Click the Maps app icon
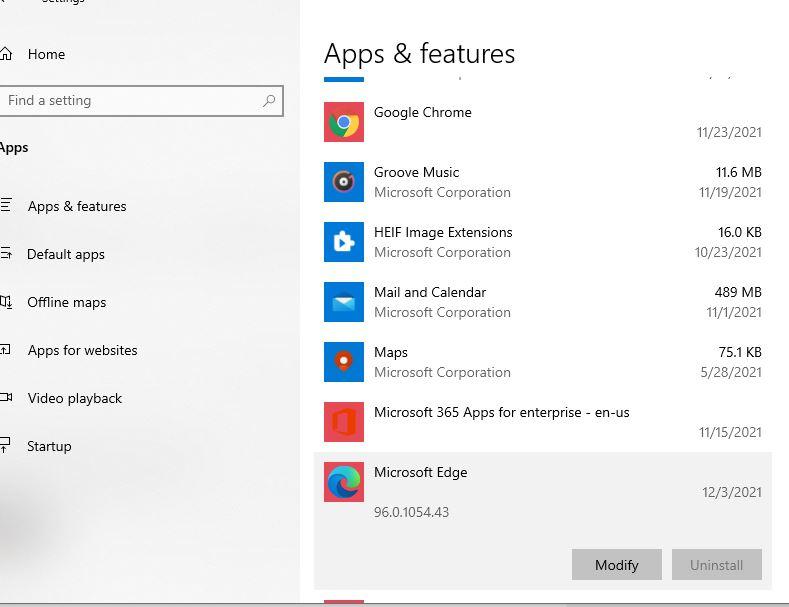 344,362
